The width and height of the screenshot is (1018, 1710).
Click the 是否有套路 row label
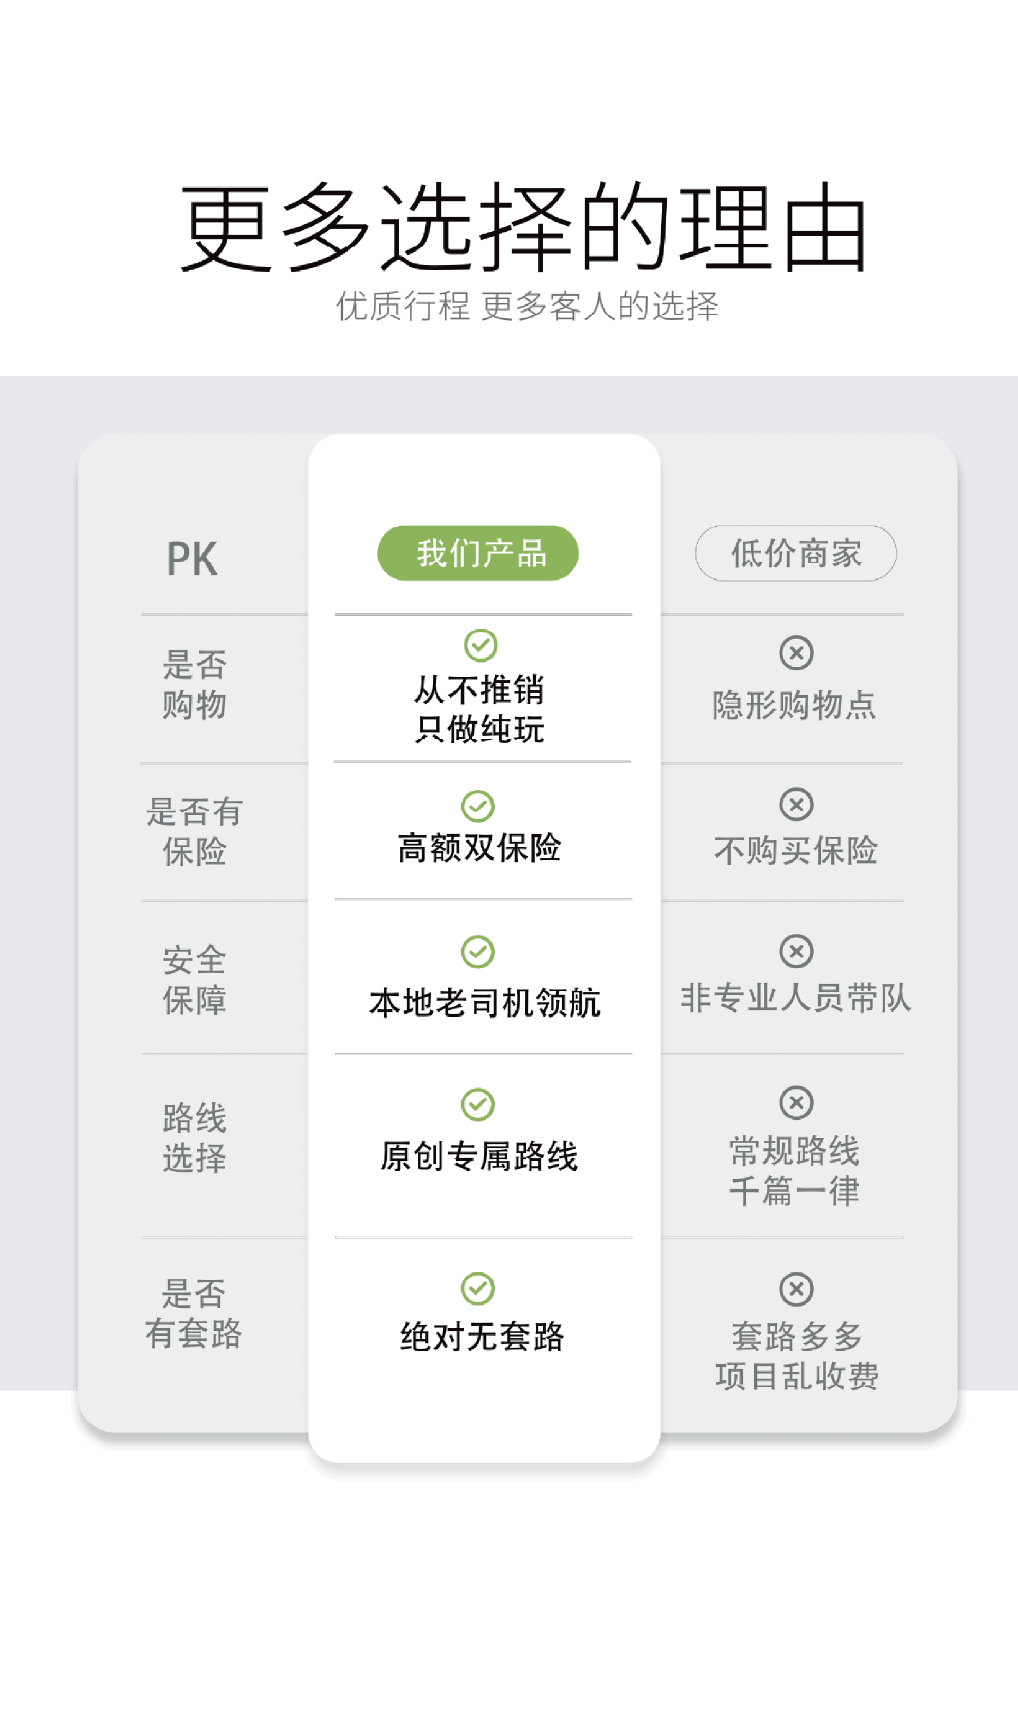194,1313
